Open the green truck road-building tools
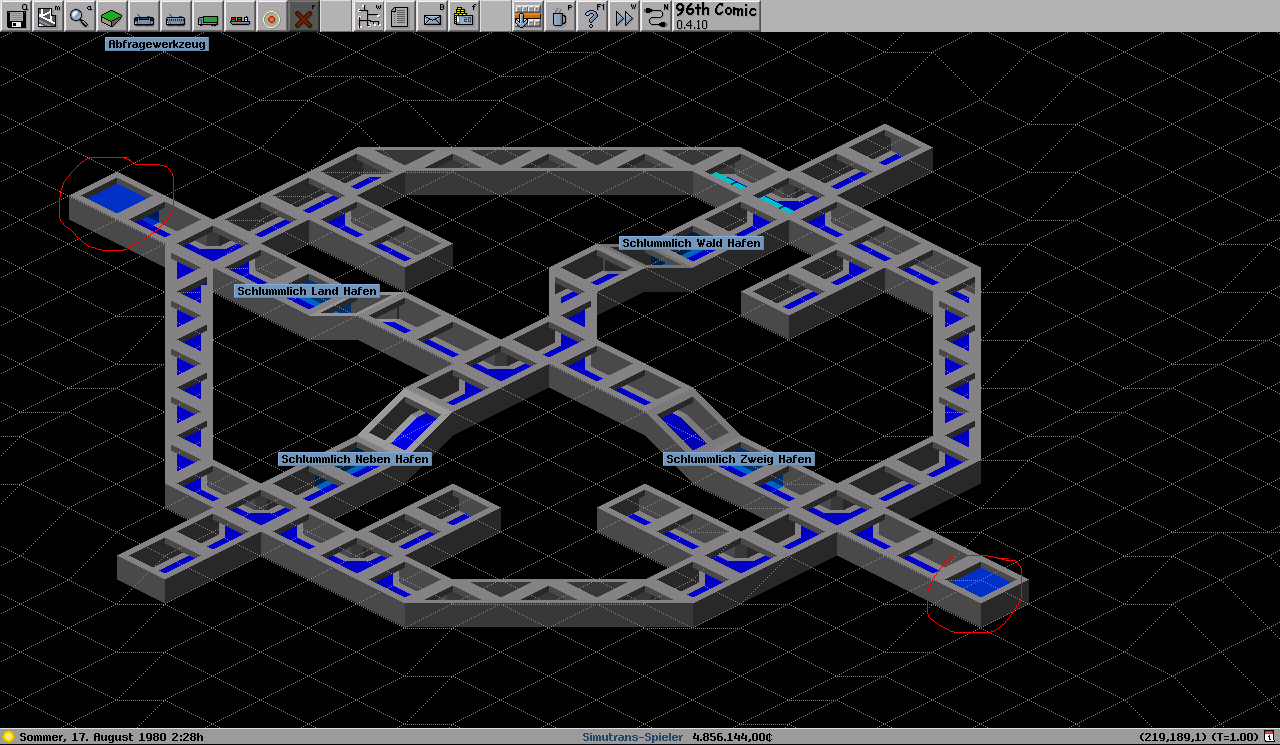The height and width of the screenshot is (745, 1280). [x=208, y=16]
